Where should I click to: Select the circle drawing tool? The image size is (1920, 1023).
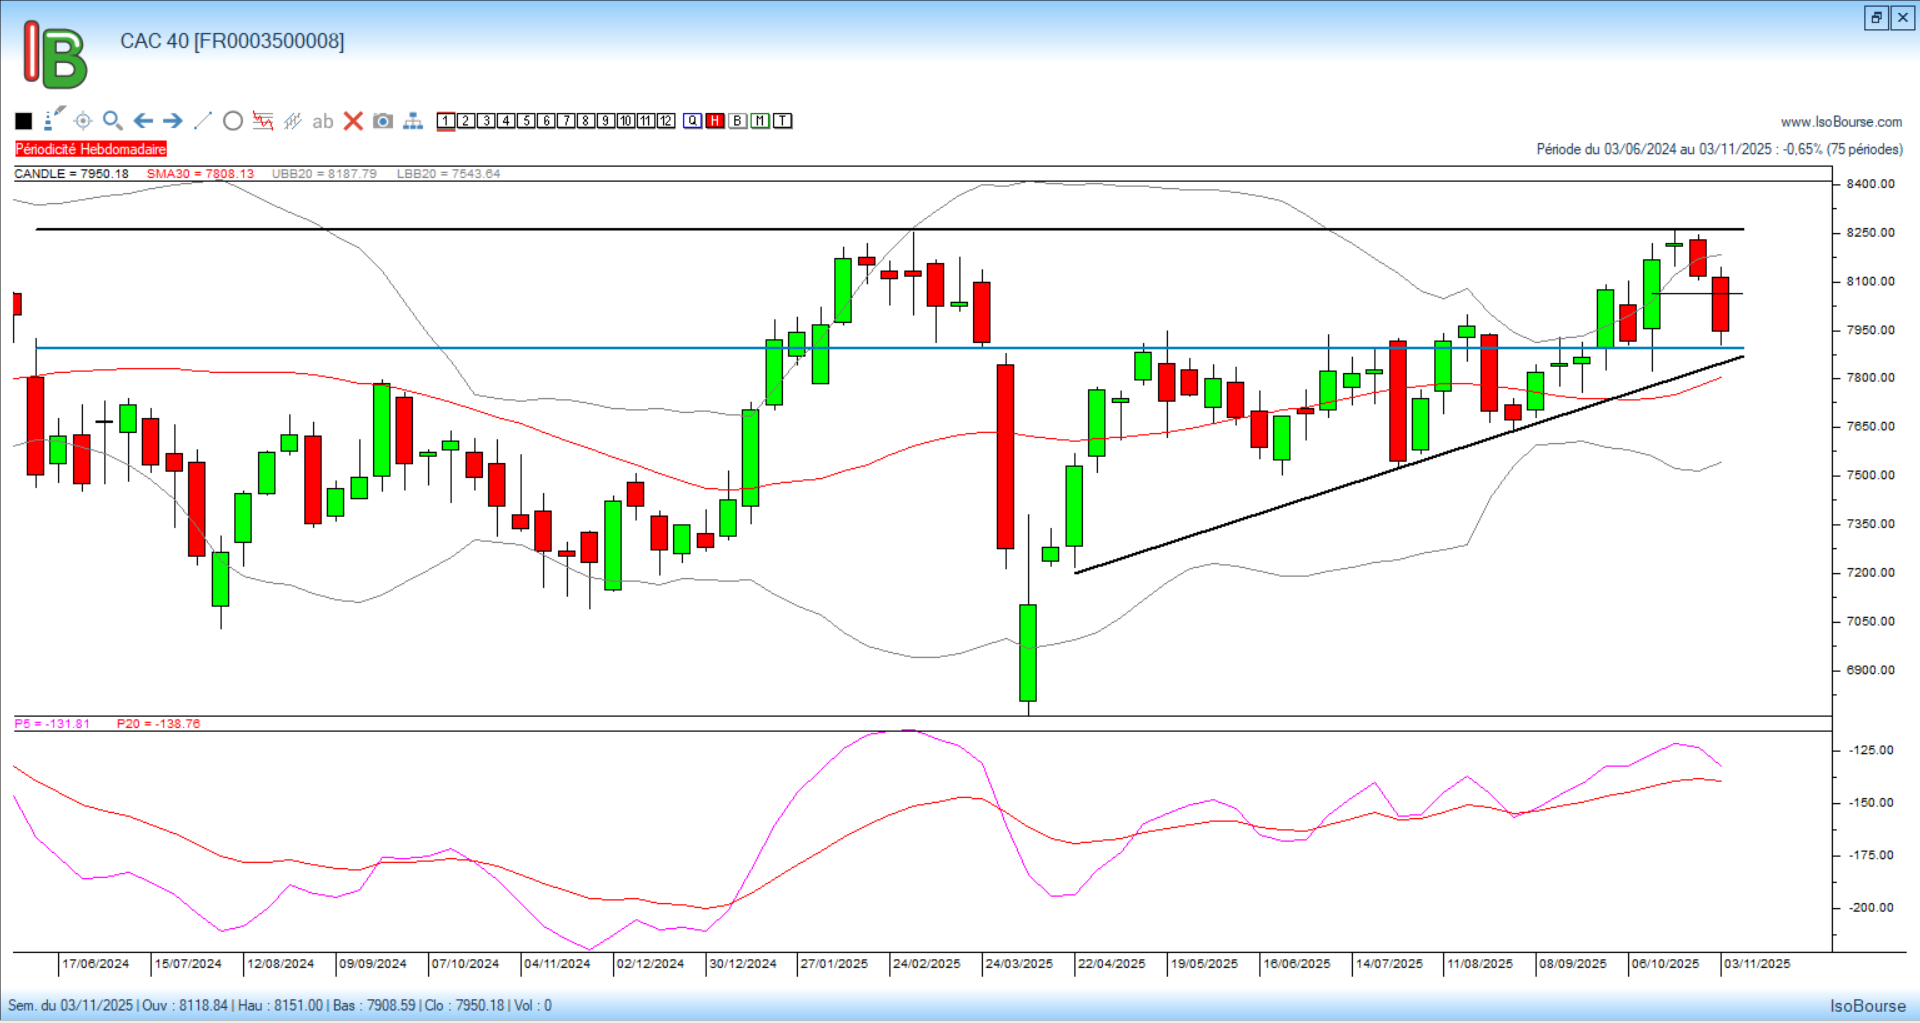(233, 121)
